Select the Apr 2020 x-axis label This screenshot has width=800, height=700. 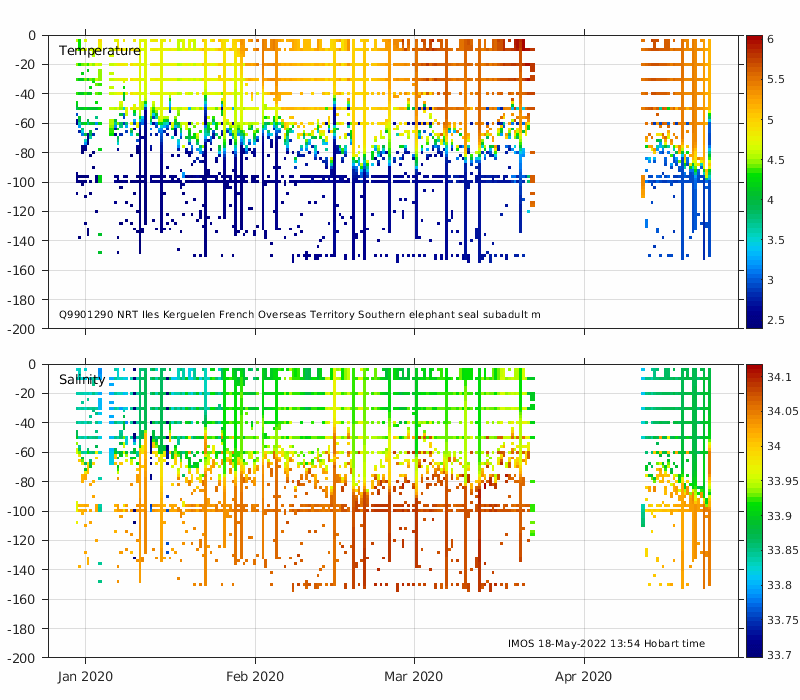[584, 677]
